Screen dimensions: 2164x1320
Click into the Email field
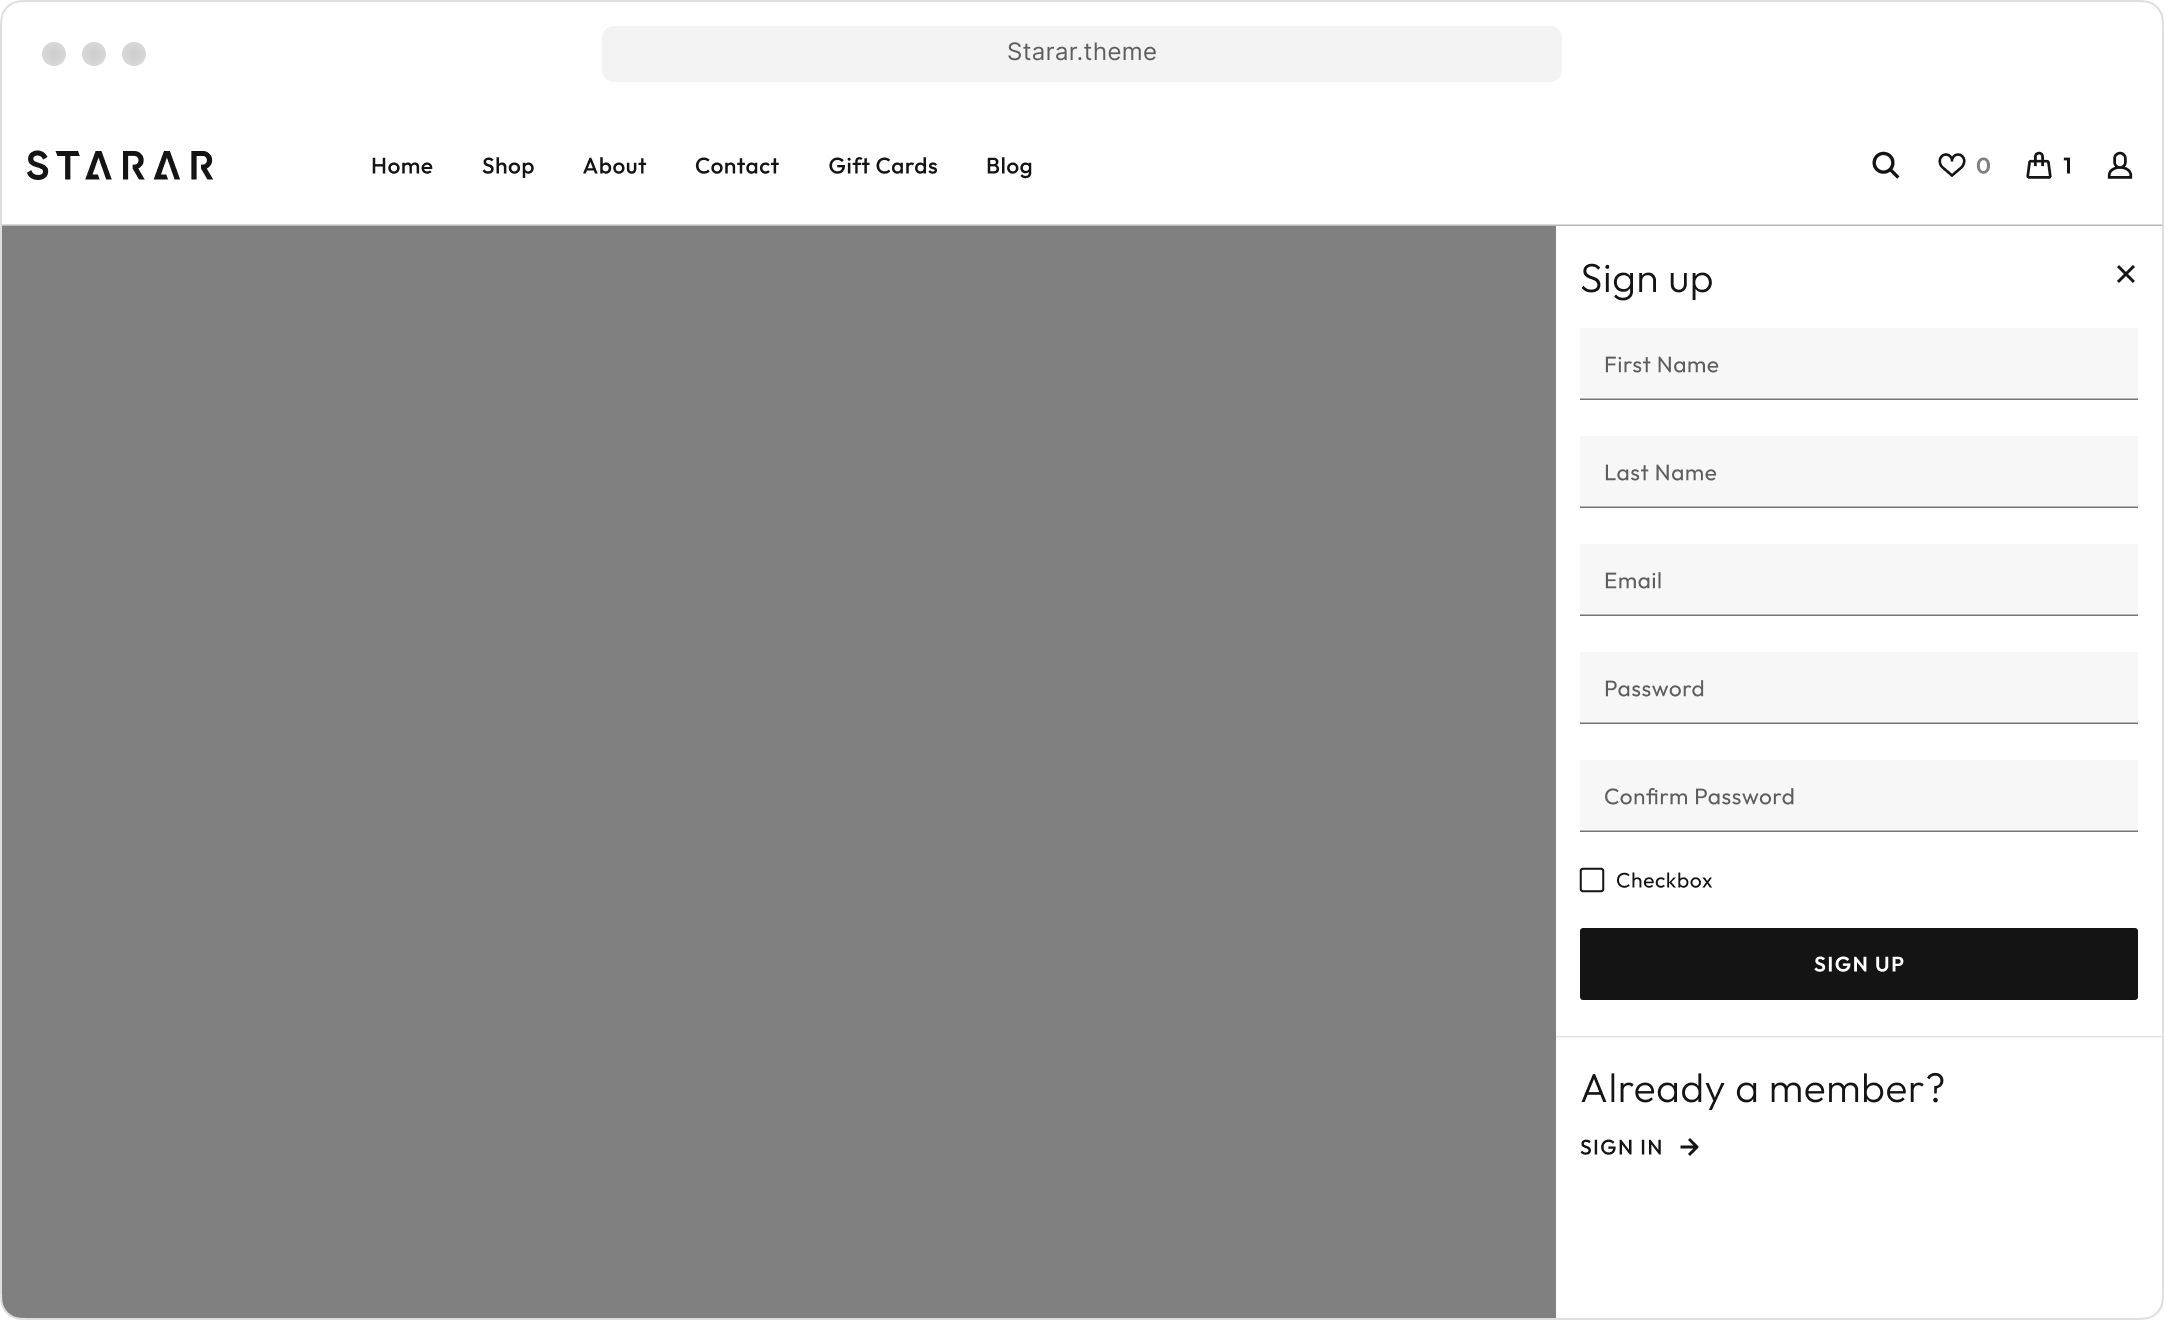[1858, 580]
